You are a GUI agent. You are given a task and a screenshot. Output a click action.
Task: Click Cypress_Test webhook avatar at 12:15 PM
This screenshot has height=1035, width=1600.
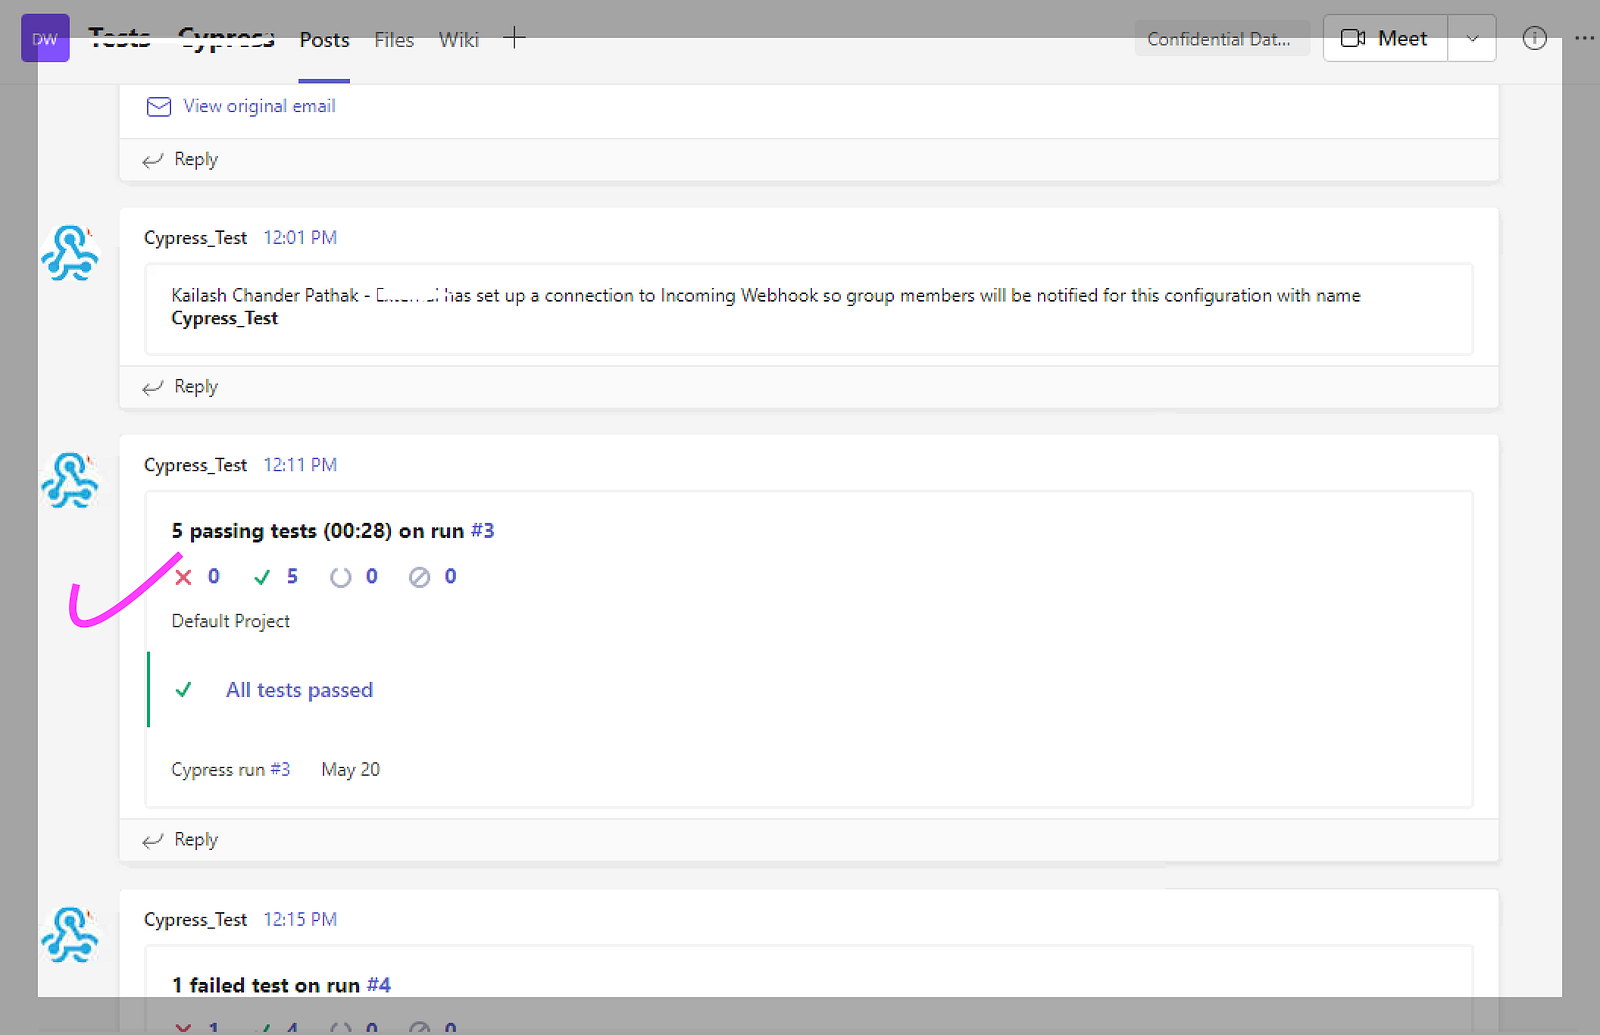70,935
